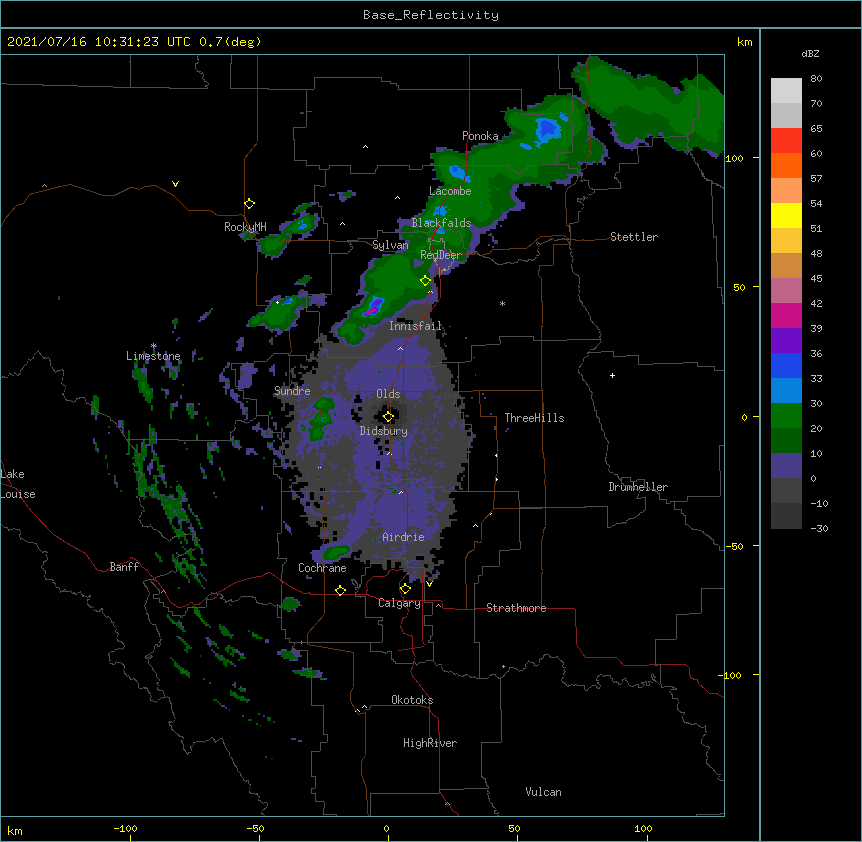Viewport: 862px width, 842px height.
Task: Click the white plus marker north of Drumheller
Action: tap(612, 375)
